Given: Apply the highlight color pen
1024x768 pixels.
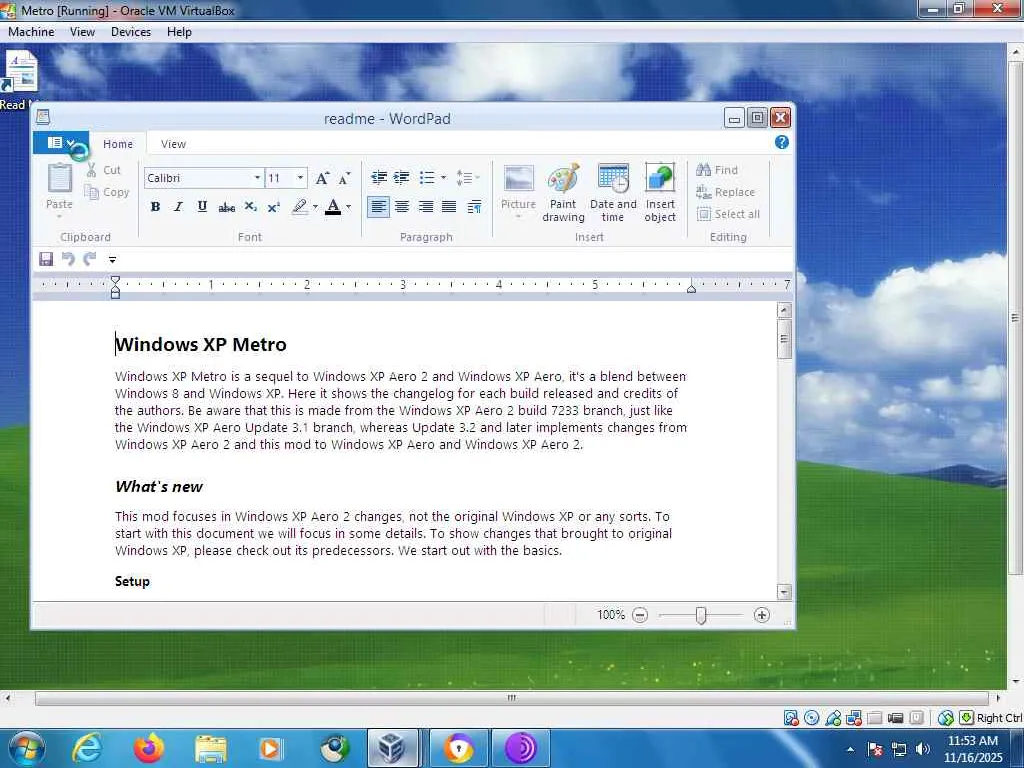Looking at the screenshot, I should [x=299, y=207].
